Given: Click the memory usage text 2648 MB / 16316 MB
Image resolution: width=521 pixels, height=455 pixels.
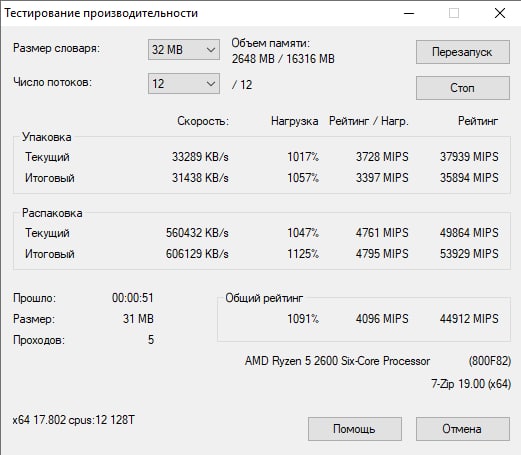Looking at the screenshot, I should point(283,59).
